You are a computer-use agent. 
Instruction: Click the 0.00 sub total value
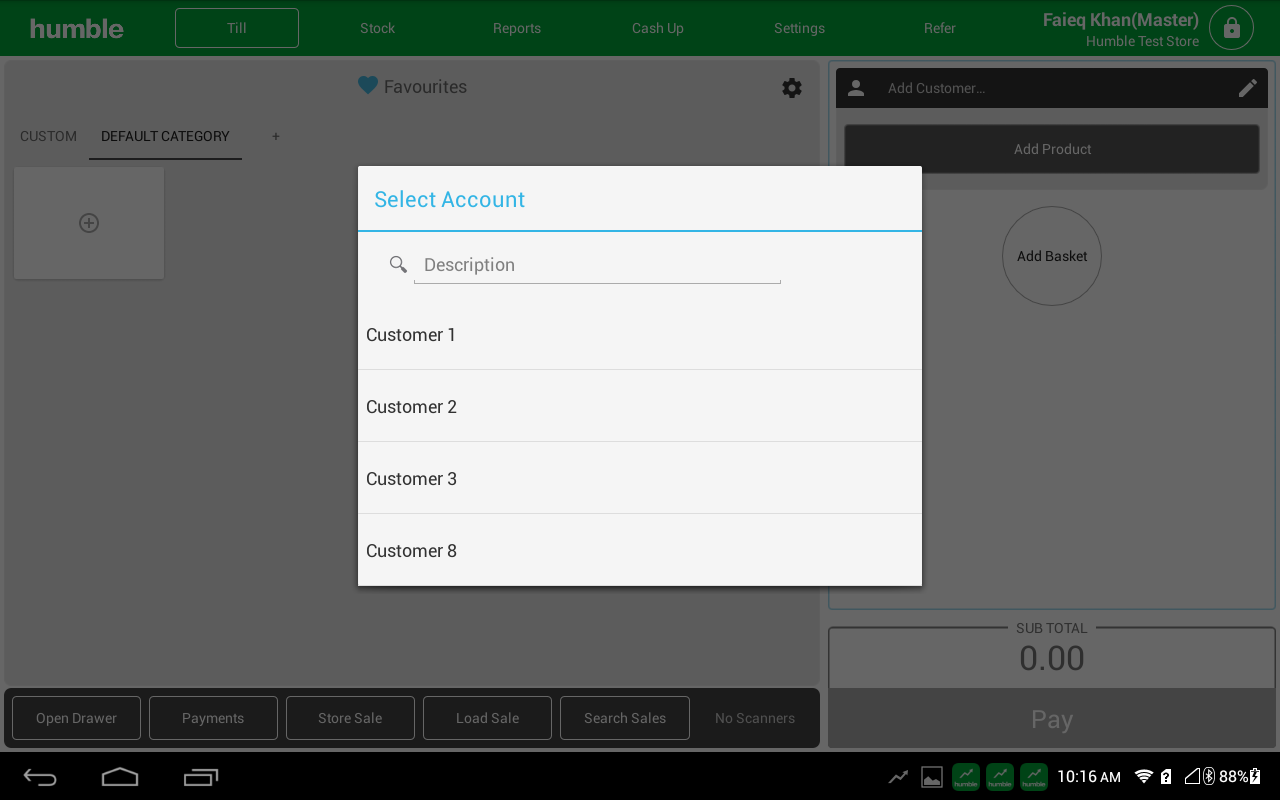[x=1052, y=658]
